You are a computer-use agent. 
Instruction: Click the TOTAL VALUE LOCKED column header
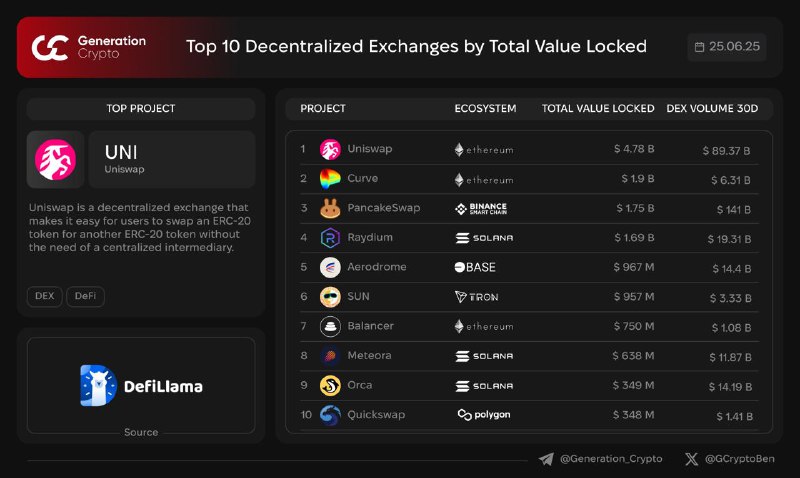click(x=598, y=108)
